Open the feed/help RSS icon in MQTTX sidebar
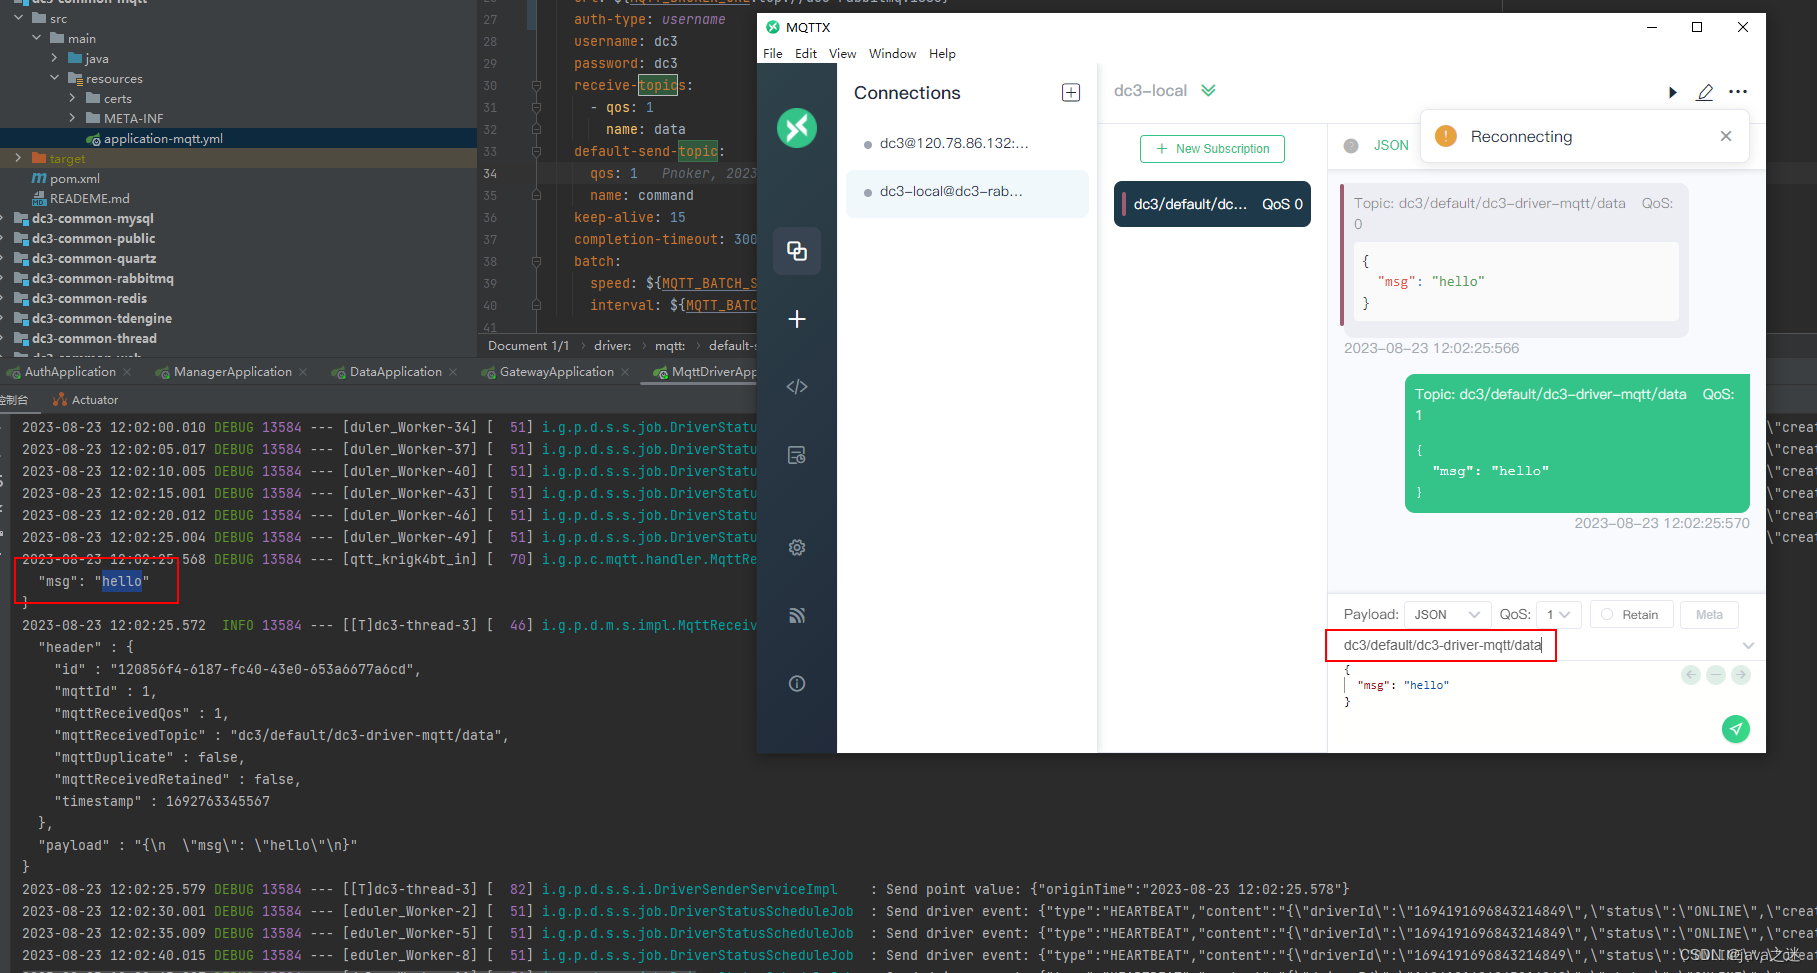This screenshot has height=973, width=1817. click(797, 616)
